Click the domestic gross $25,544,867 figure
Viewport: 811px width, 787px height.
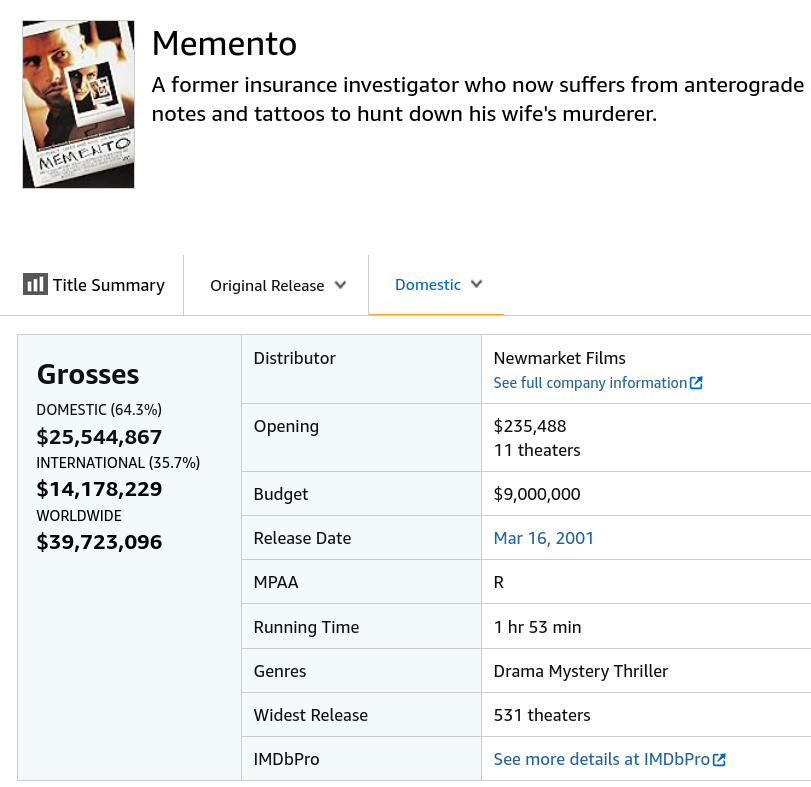[99, 437]
